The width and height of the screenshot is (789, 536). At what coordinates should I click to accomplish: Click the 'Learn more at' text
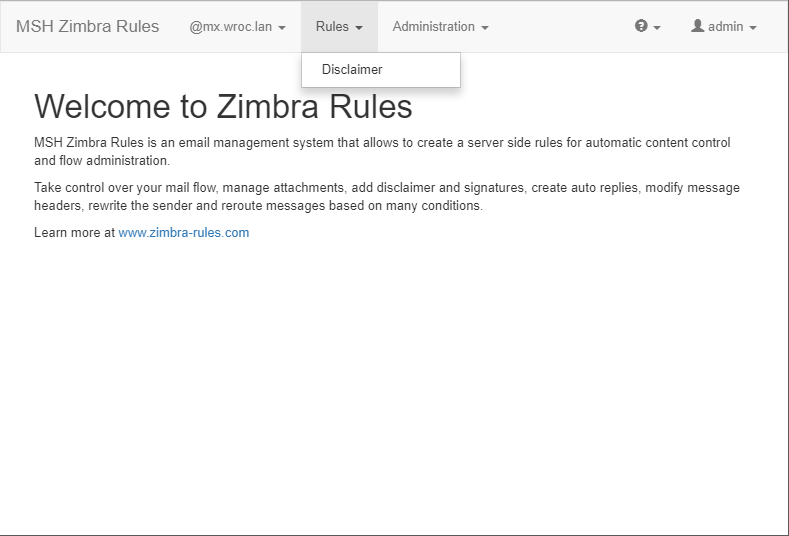click(74, 233)
